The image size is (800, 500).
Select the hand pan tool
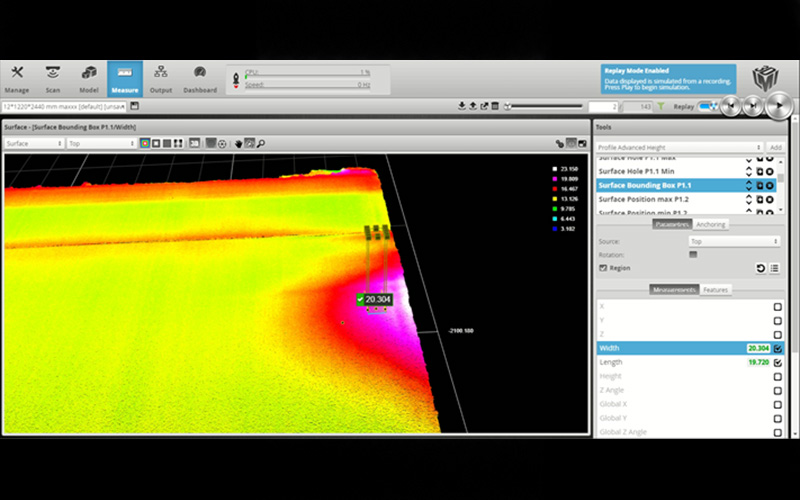coord(239,143)
